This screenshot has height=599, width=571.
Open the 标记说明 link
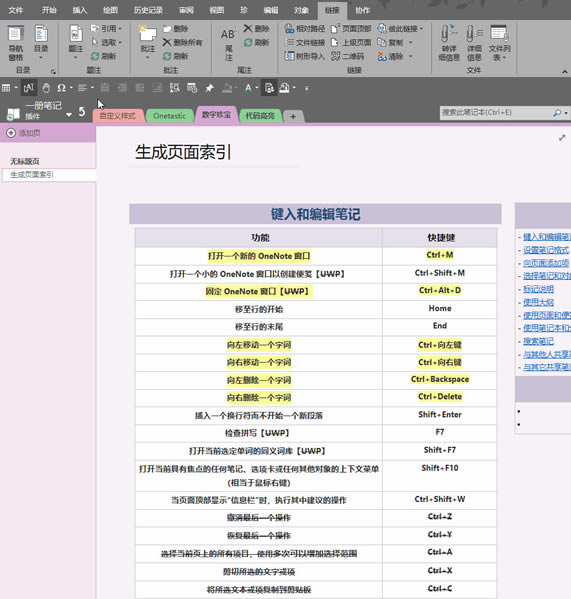(x=538, y=289)
